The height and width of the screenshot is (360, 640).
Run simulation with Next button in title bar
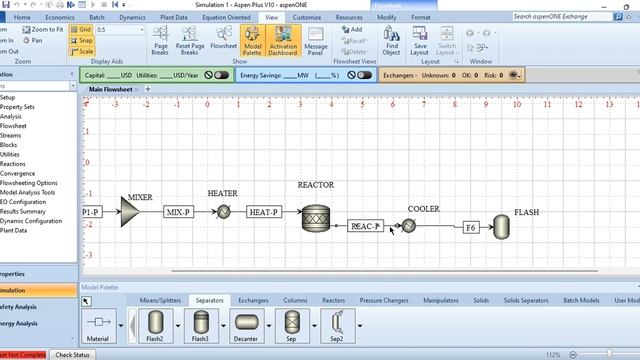(71, 5)
